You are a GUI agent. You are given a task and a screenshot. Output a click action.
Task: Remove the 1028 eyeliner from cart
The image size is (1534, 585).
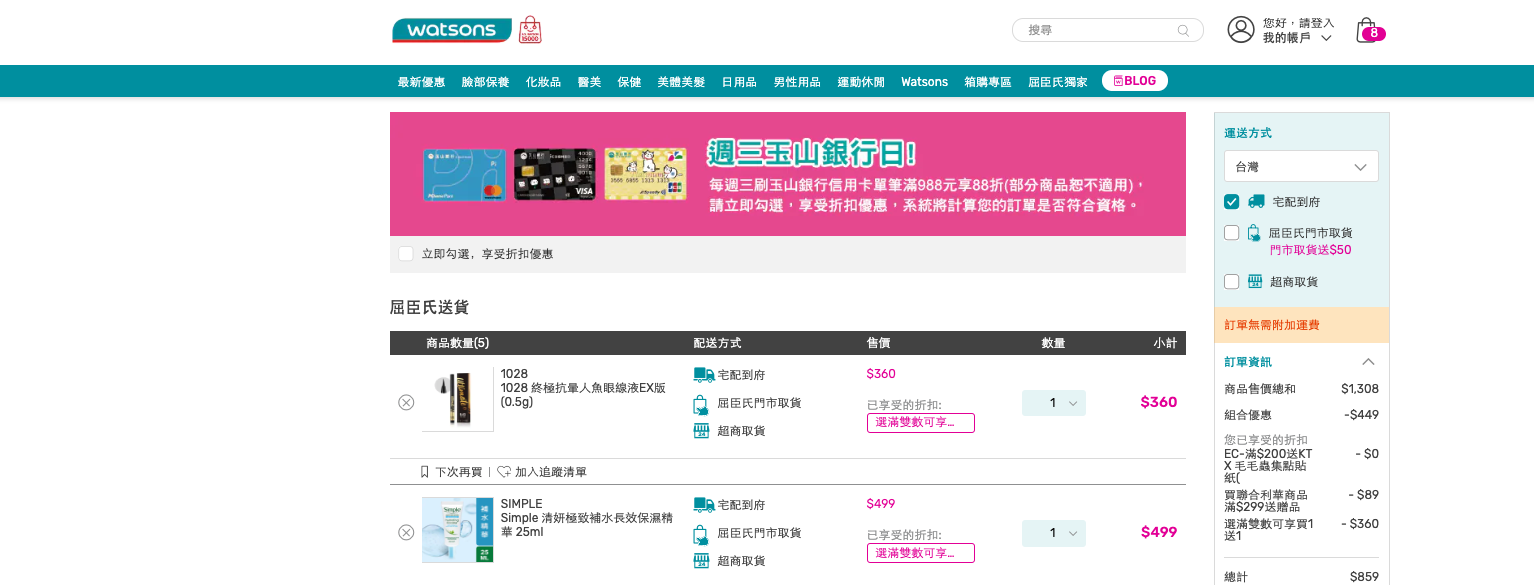click(406, 402)
